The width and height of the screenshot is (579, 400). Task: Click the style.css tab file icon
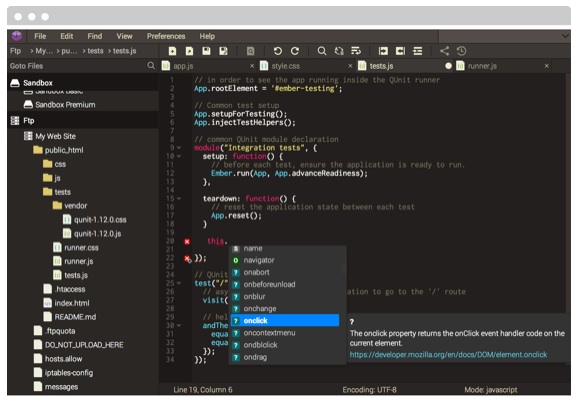coord(264,66)
